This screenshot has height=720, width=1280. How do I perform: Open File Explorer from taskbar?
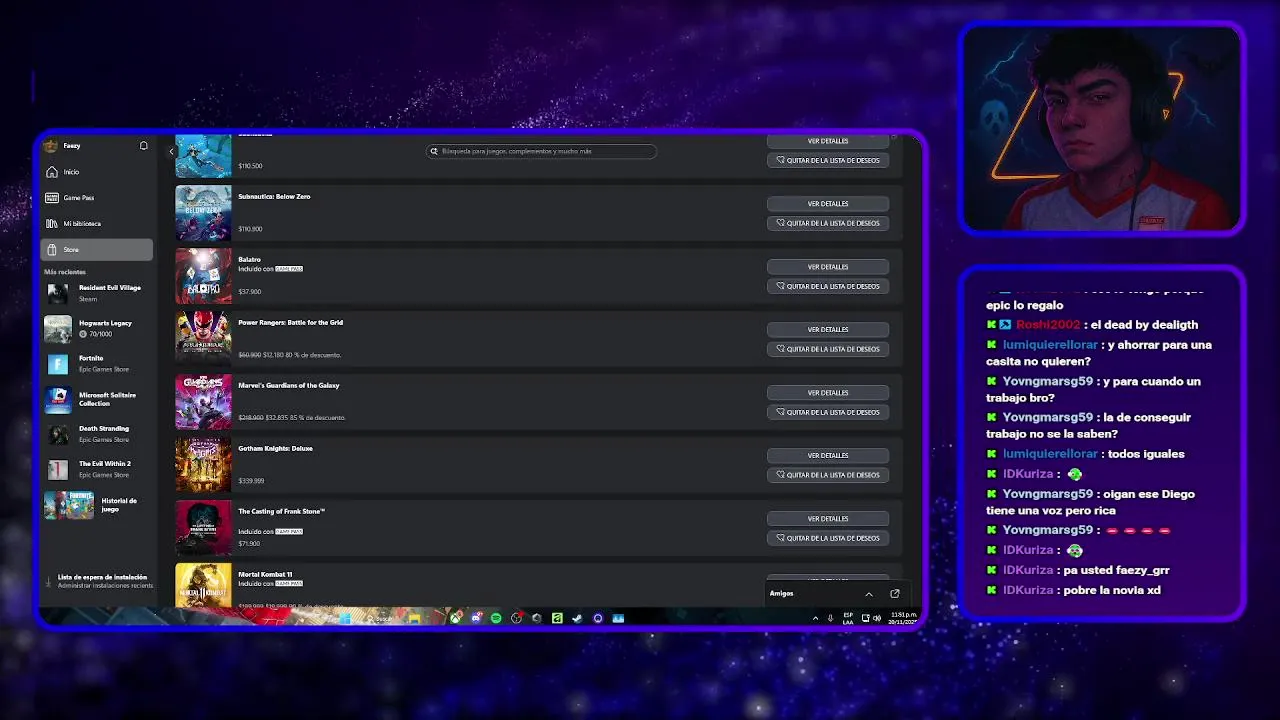click(x=414, y=618)
